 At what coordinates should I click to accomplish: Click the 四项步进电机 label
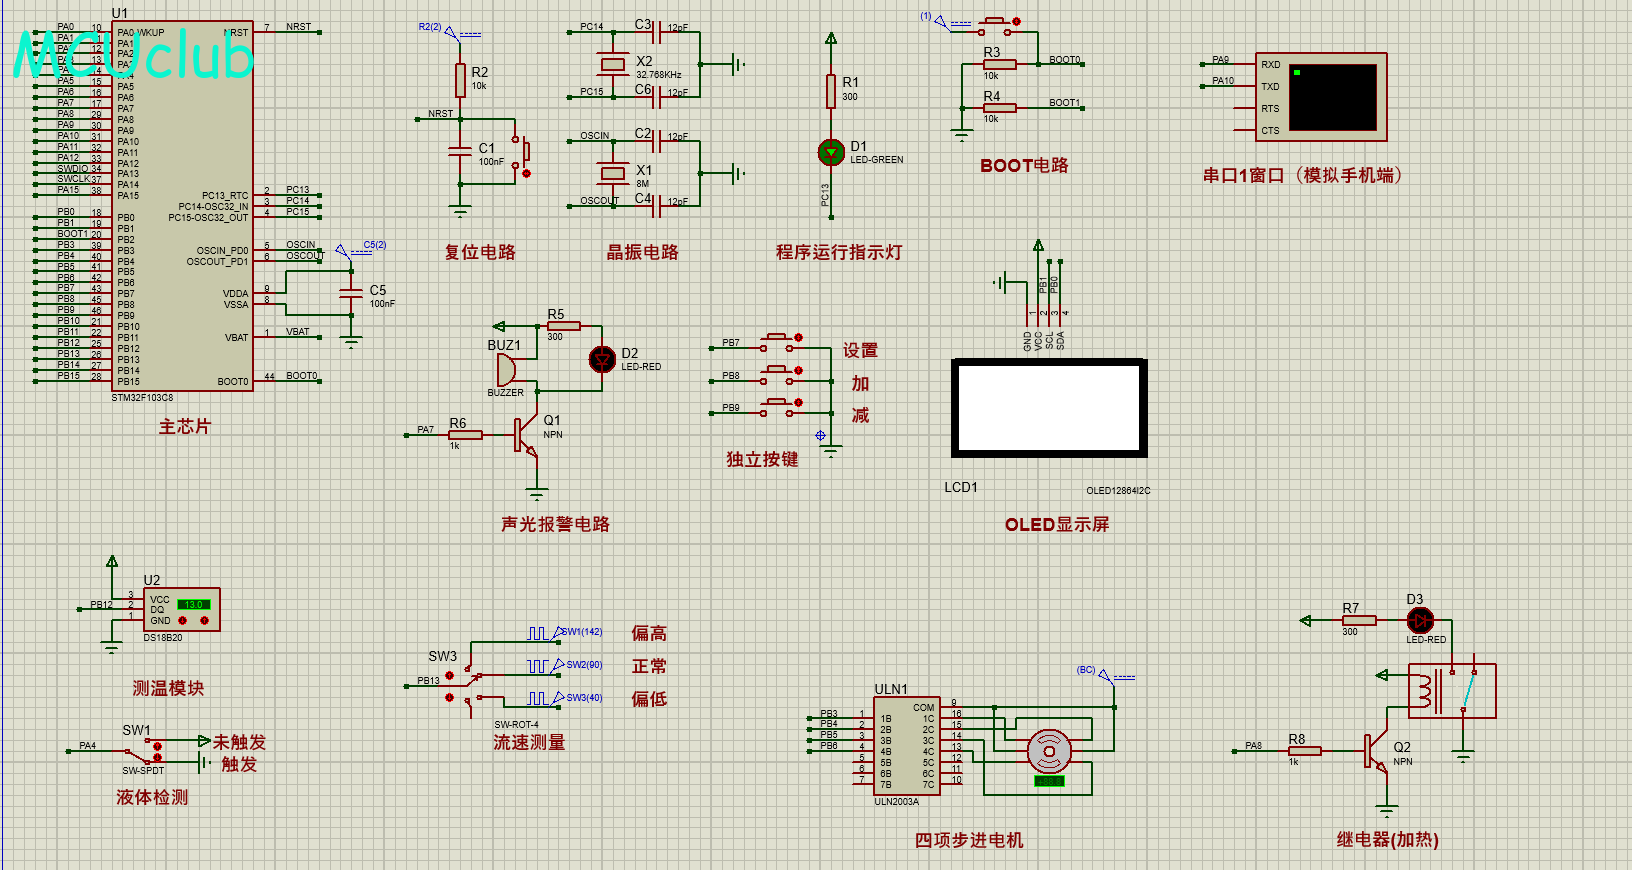[x=969, y=840]
